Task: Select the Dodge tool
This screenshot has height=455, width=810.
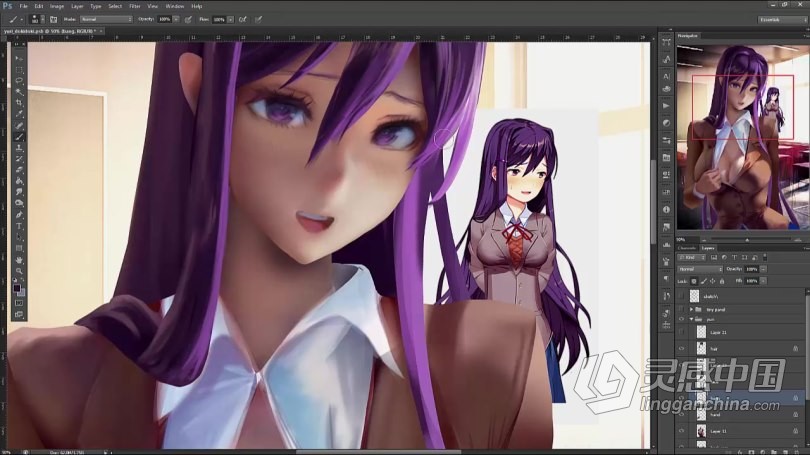Action: pyautogui.click(x=19, y=203)
